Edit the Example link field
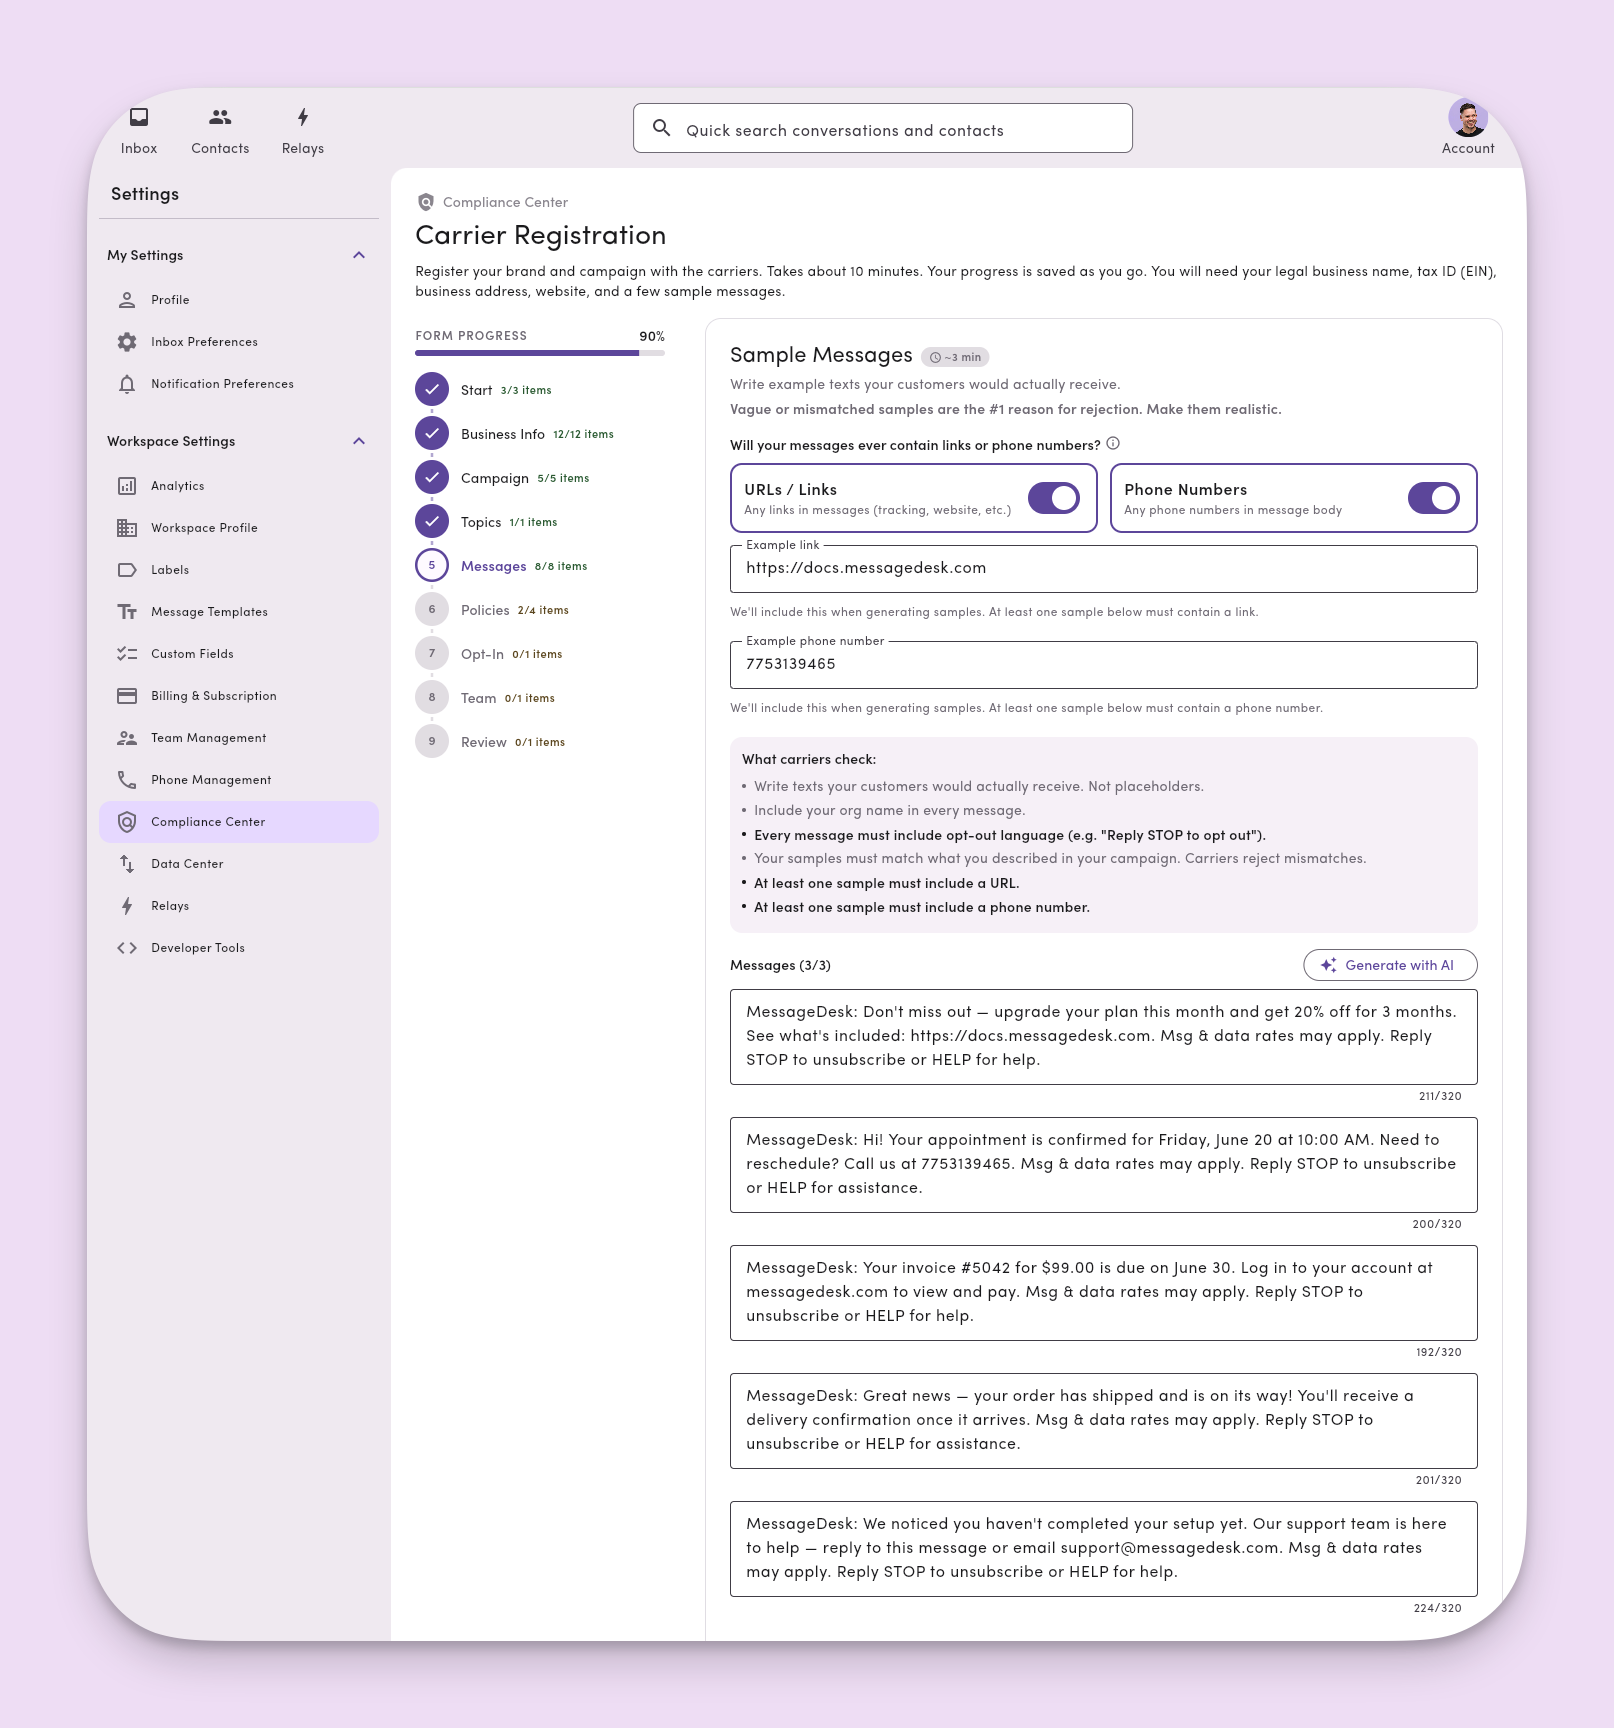This screenshot has height=1728, width=1614. [1104, 569]
